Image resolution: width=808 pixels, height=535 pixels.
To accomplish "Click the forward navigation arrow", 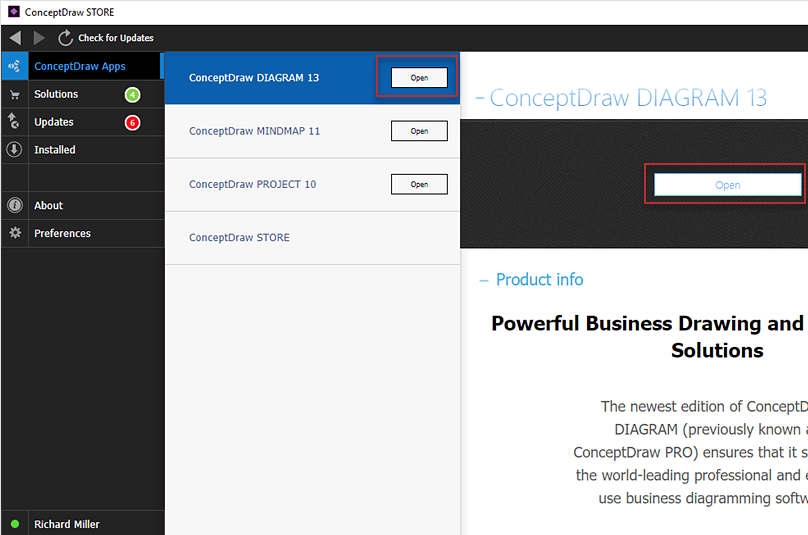I will pyautogui.click(x=39, y=38).
